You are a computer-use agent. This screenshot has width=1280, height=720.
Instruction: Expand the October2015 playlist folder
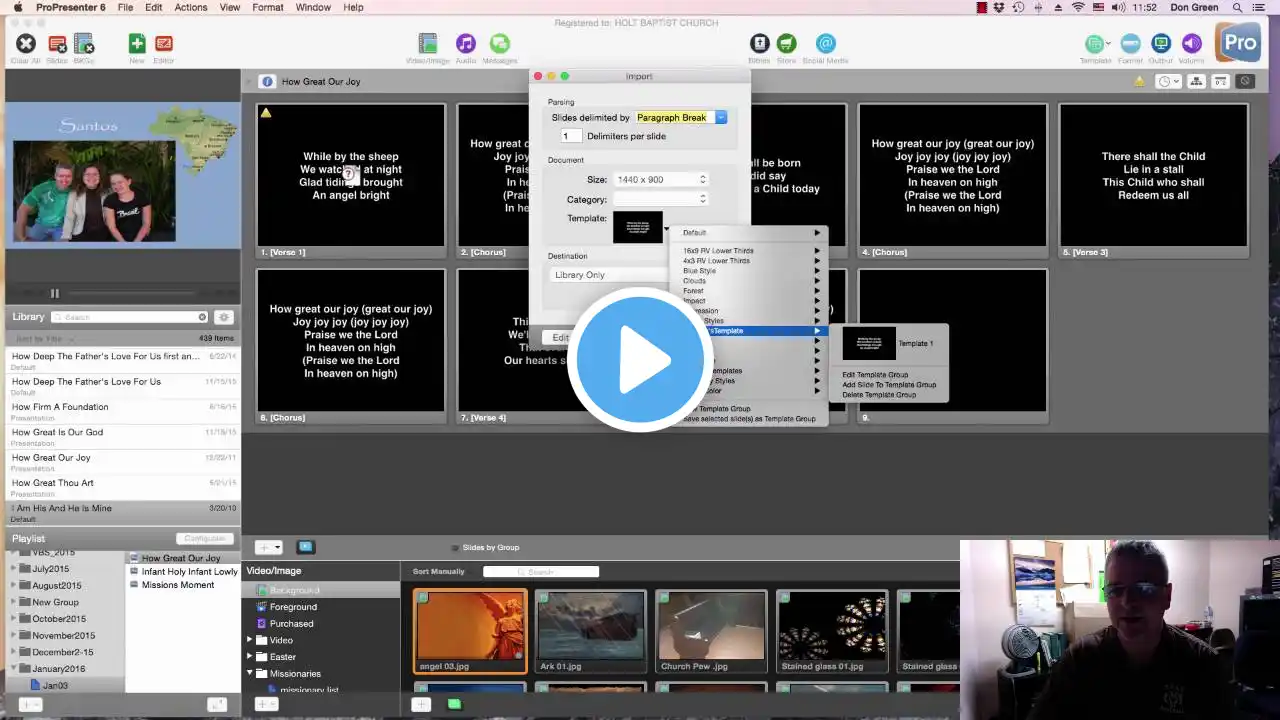pos(14,619)
